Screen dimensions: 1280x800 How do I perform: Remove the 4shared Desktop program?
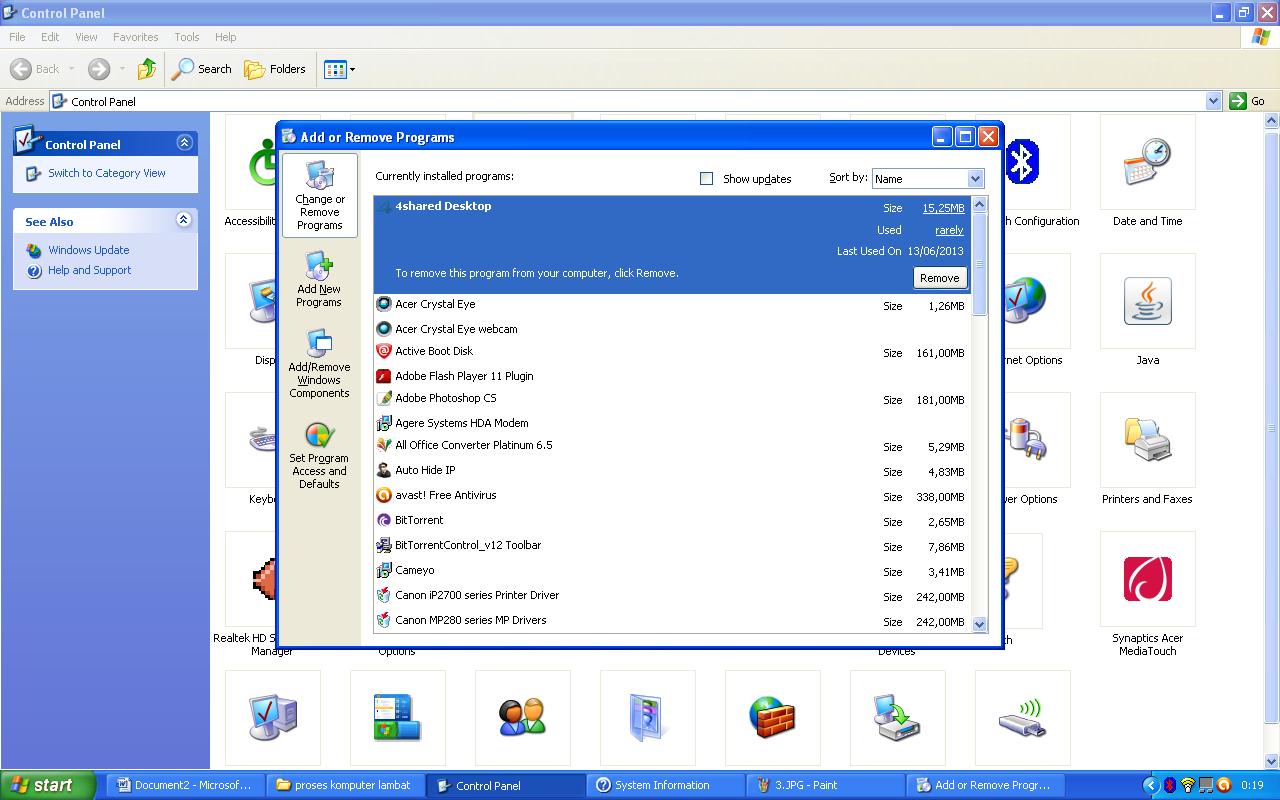(x=939, y=277)
